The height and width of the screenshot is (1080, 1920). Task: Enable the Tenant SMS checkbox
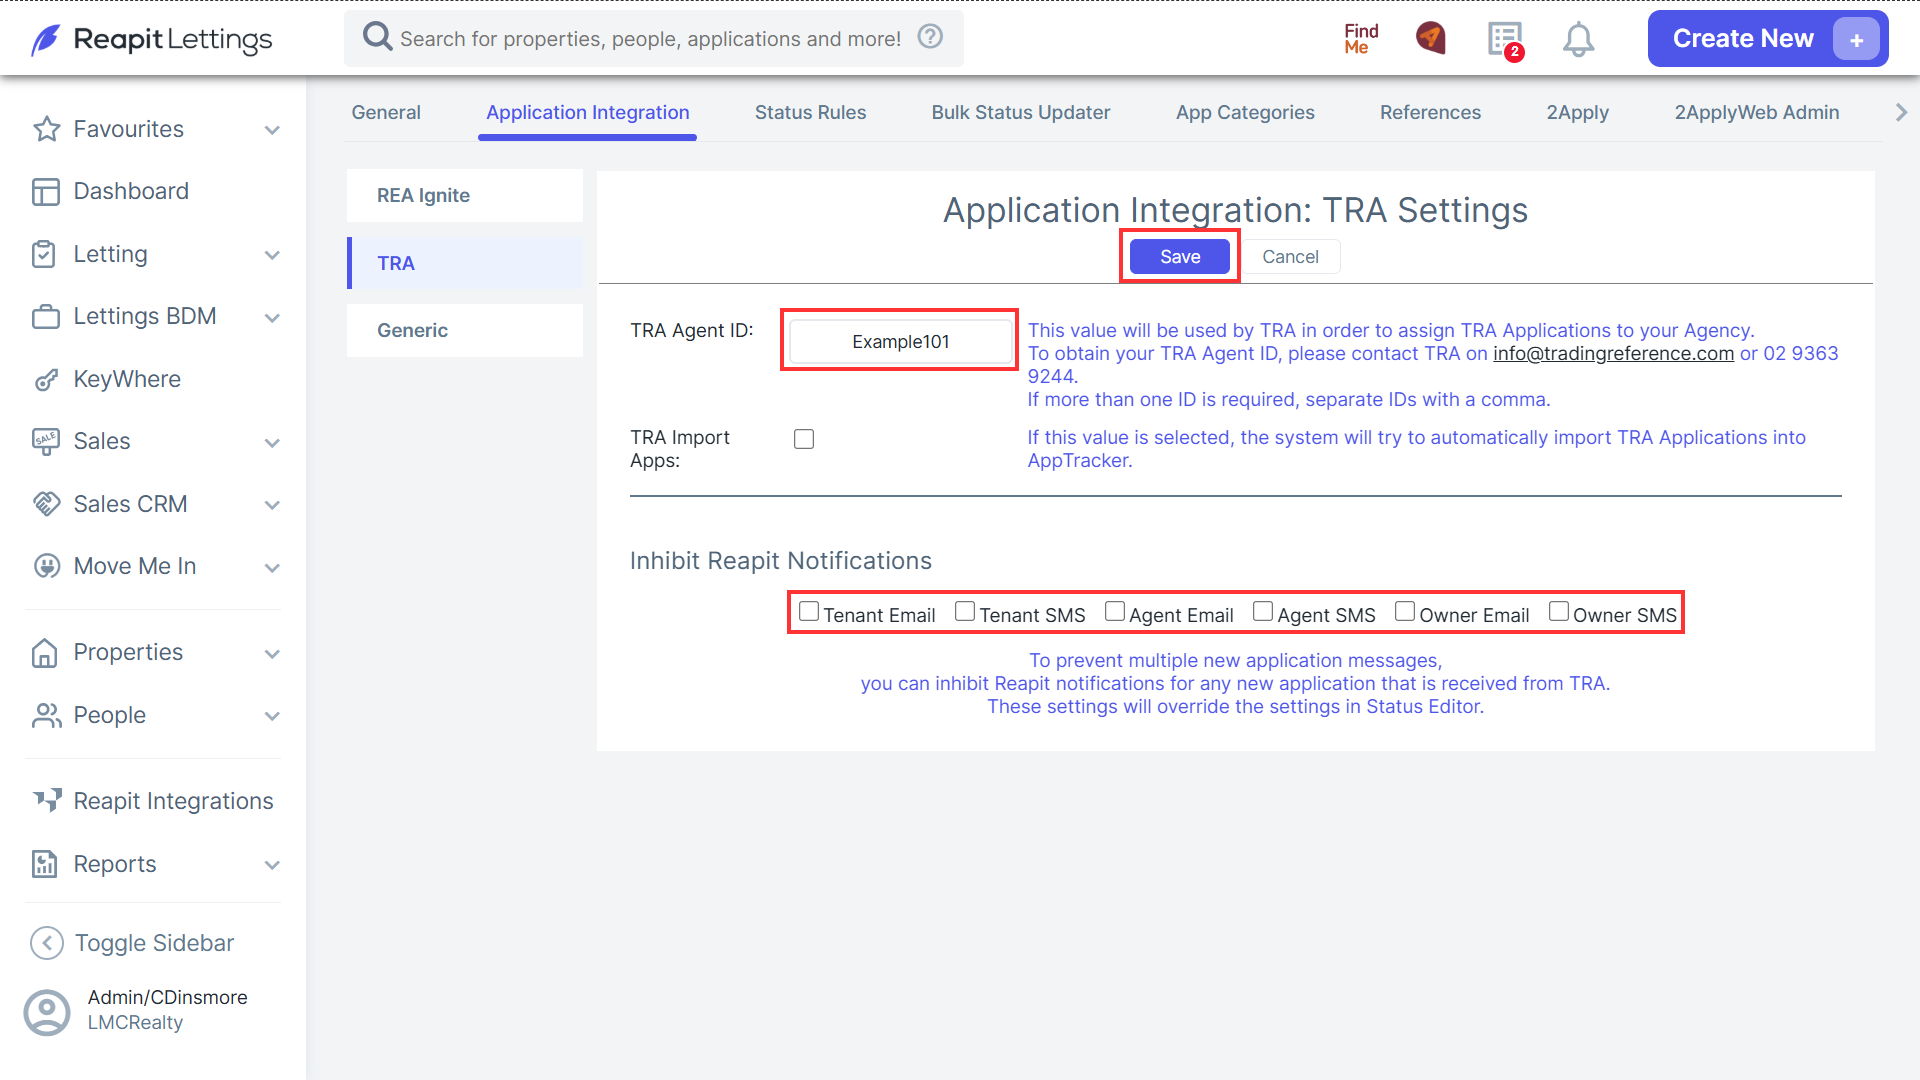pyautogui.click(x=965, y=611)
